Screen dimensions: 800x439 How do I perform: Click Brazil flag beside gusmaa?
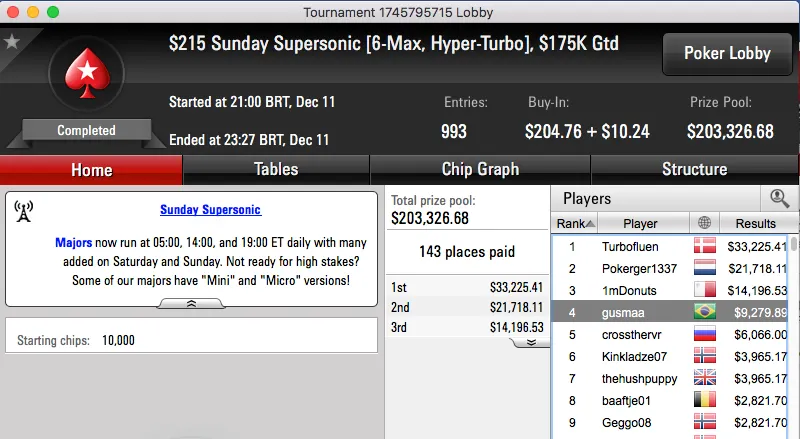(704, 312)
